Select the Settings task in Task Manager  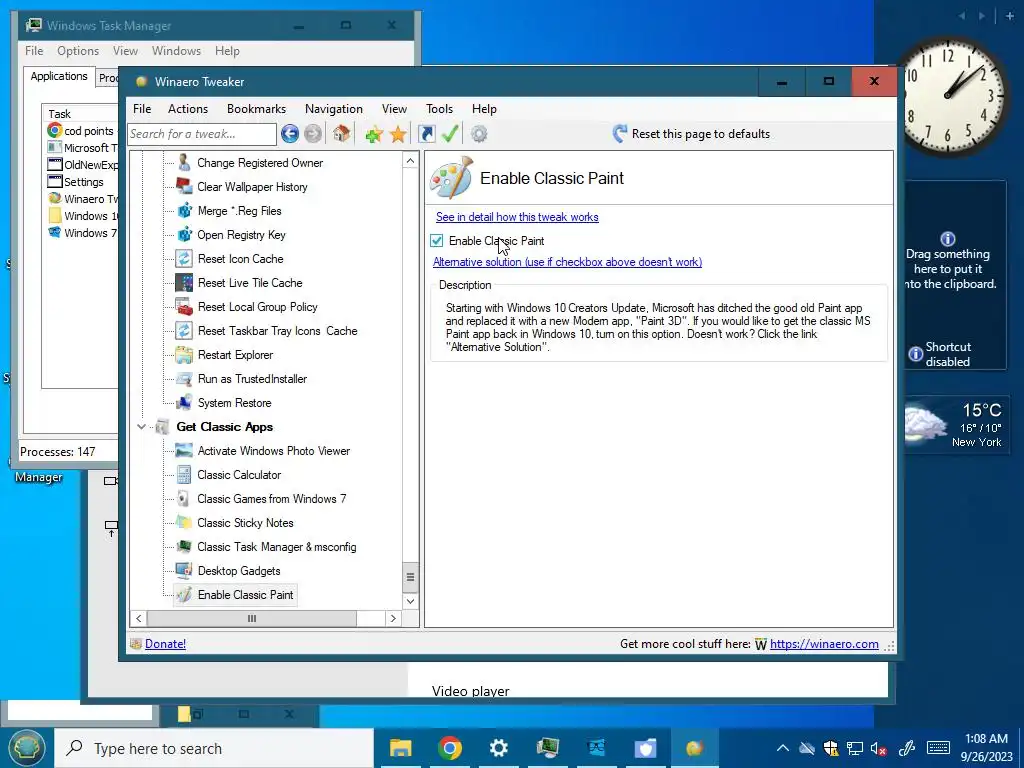pyautogui.click(x=76, y=182)
